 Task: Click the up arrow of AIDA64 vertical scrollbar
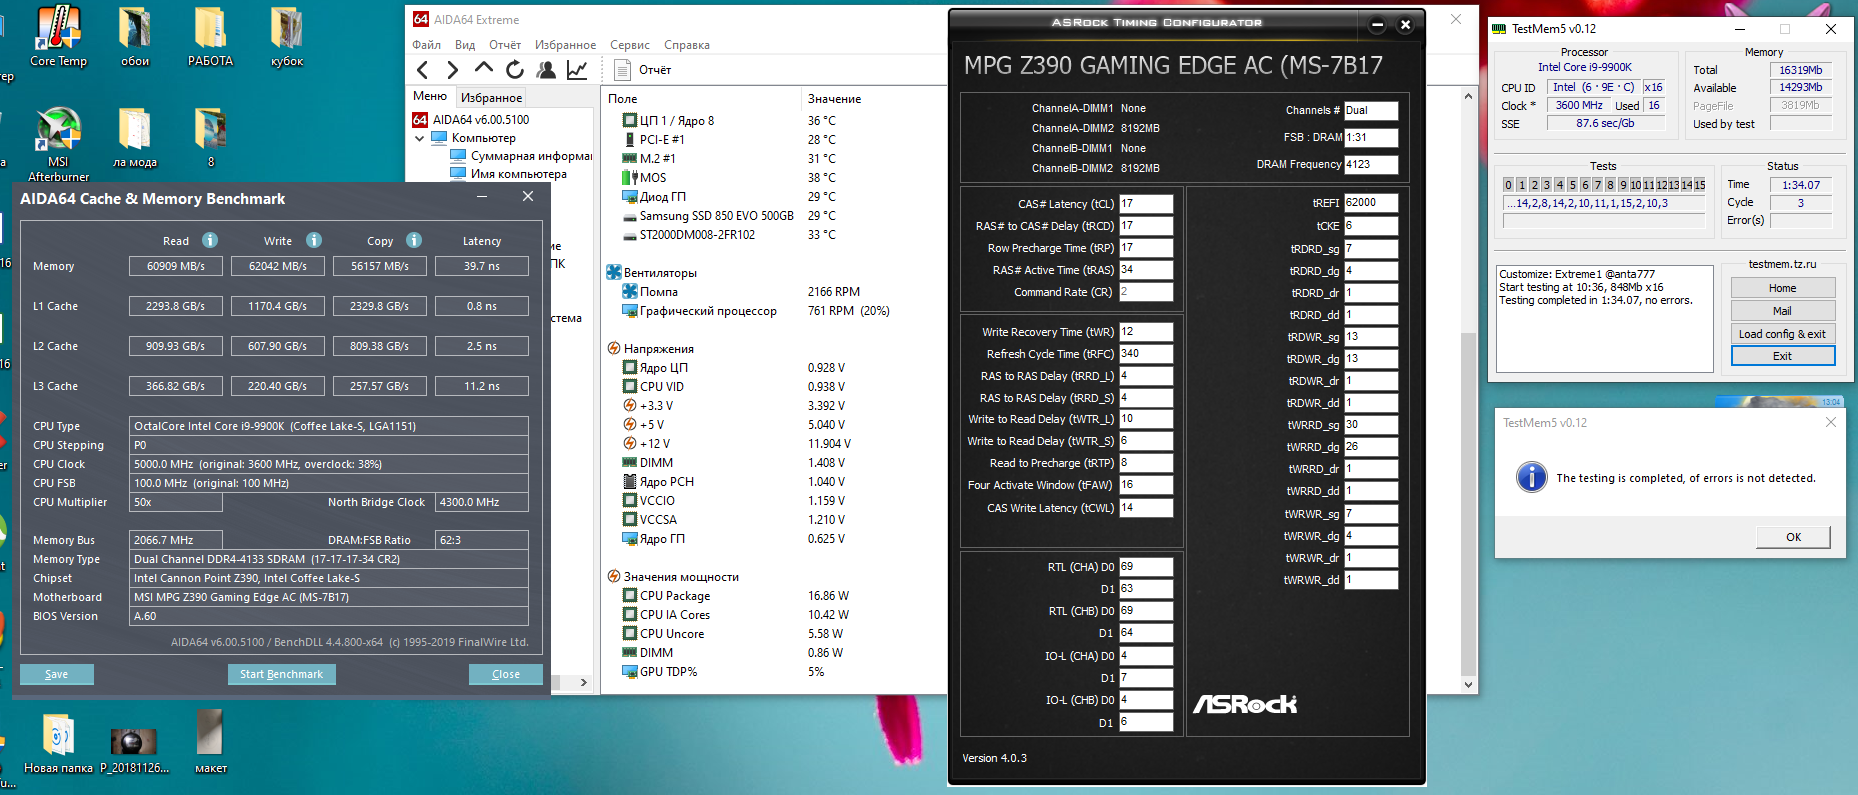point(1468,97)
